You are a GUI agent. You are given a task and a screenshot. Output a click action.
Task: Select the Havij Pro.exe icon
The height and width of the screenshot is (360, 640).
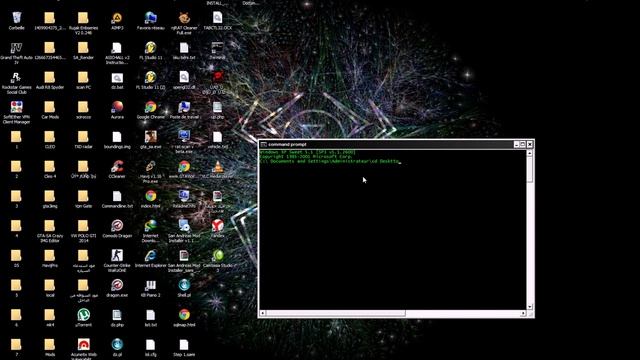click(151, 167)
